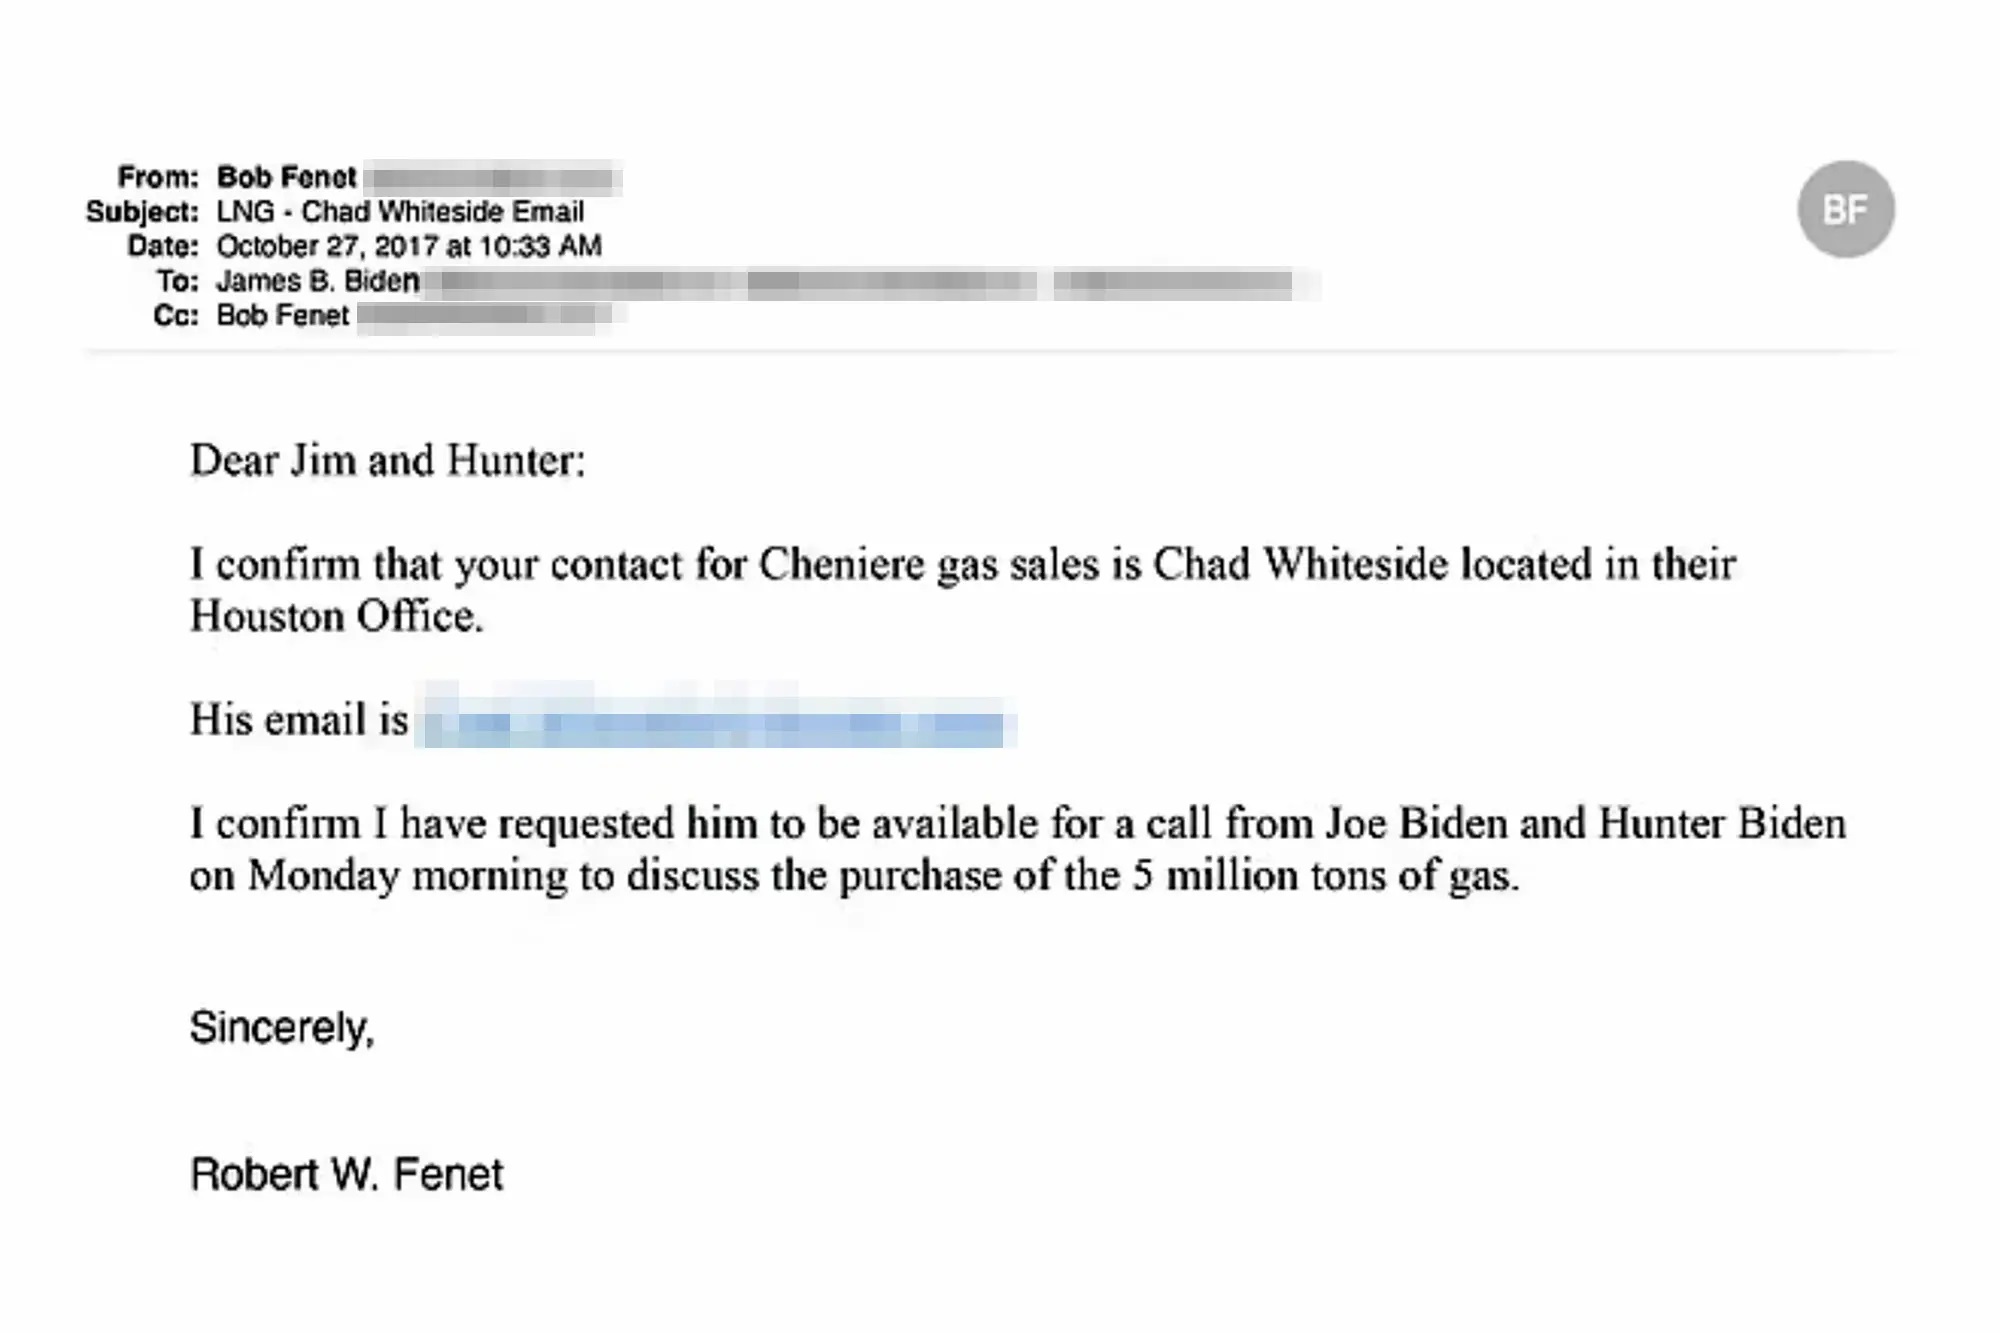
Task: Click the greeting Dear Jim and Hunter
Action: [387, 461]
